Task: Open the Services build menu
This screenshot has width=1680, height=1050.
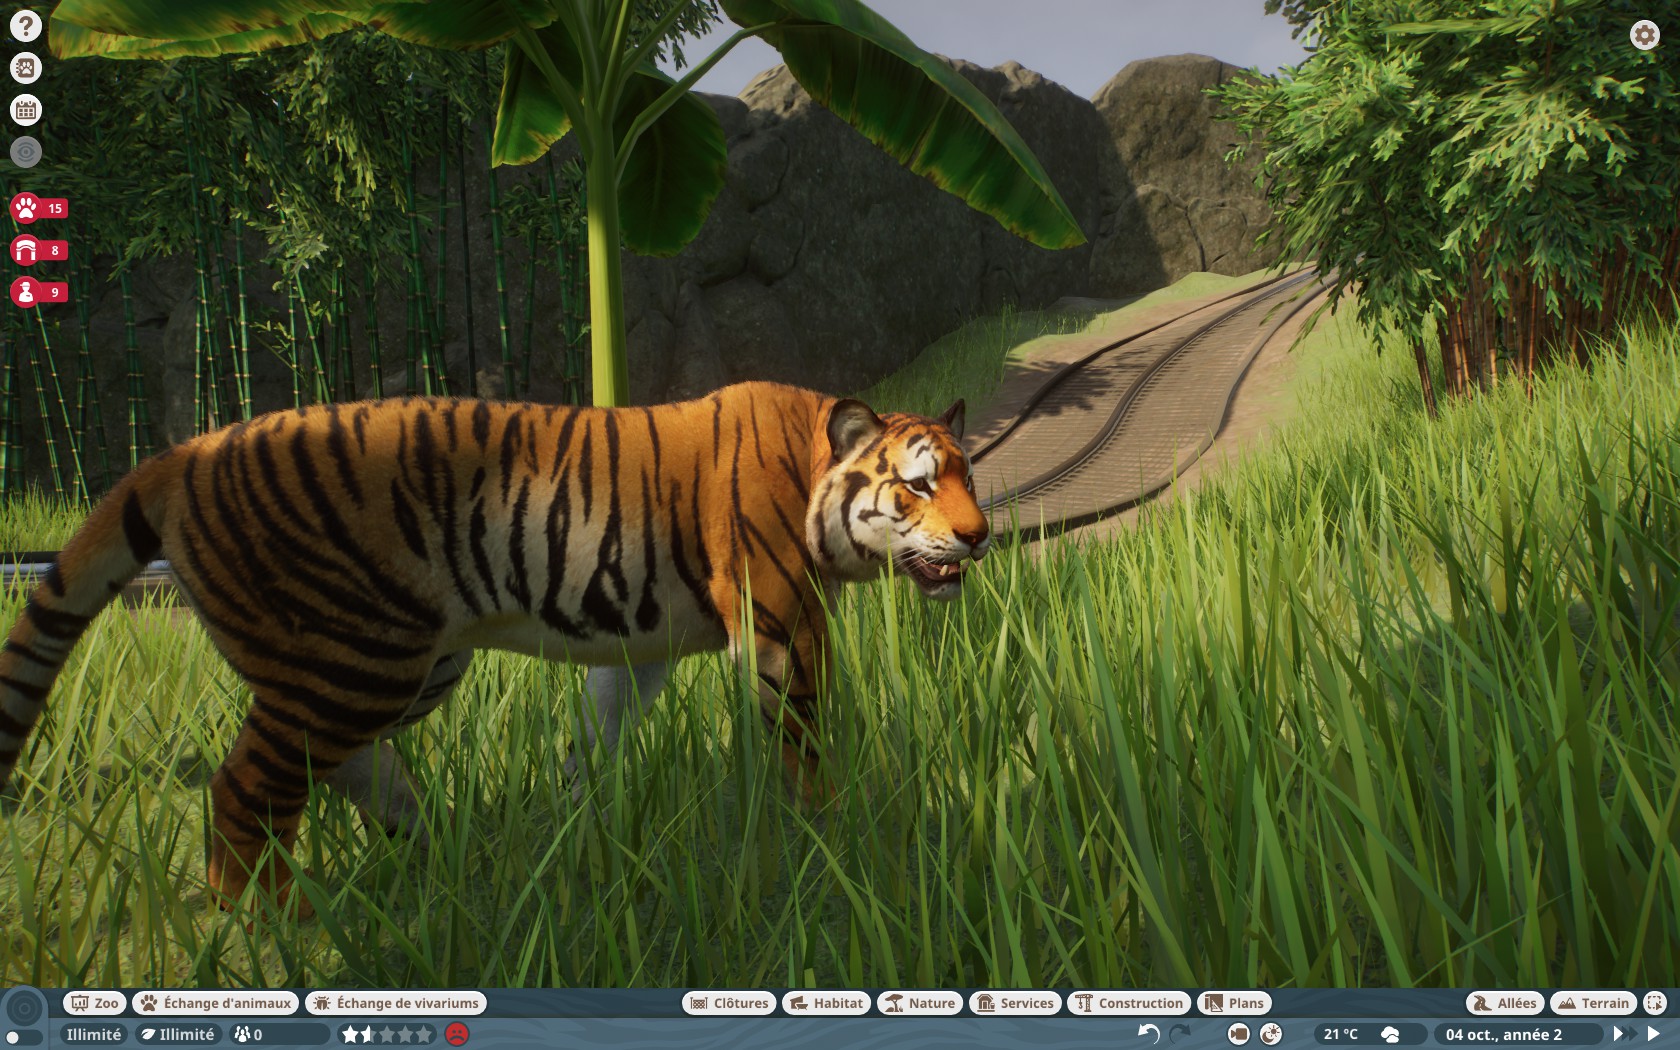Action: coord(1015,1003)
